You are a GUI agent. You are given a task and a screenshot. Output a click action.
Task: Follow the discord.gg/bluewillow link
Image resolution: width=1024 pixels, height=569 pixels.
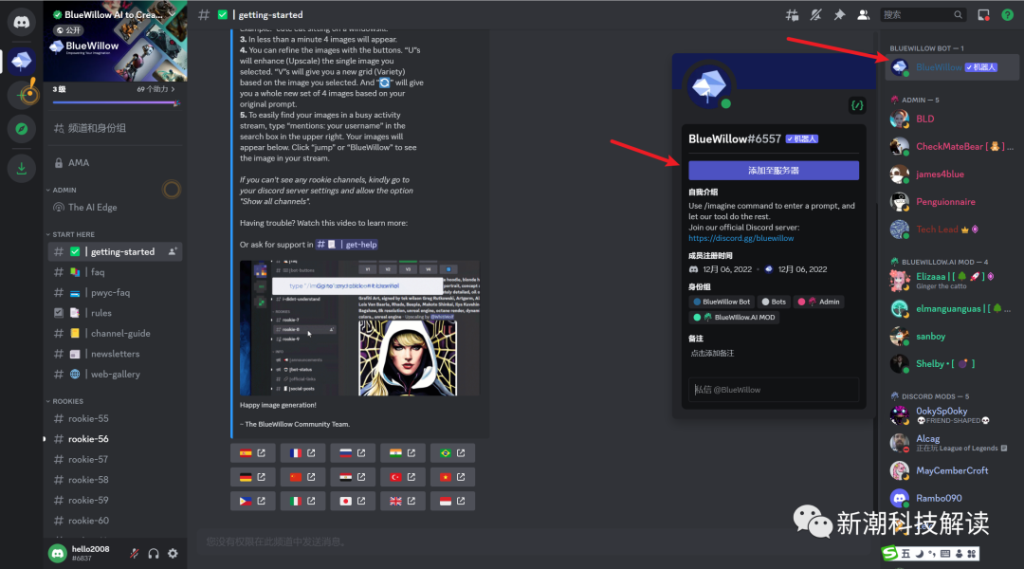(741, 239)
